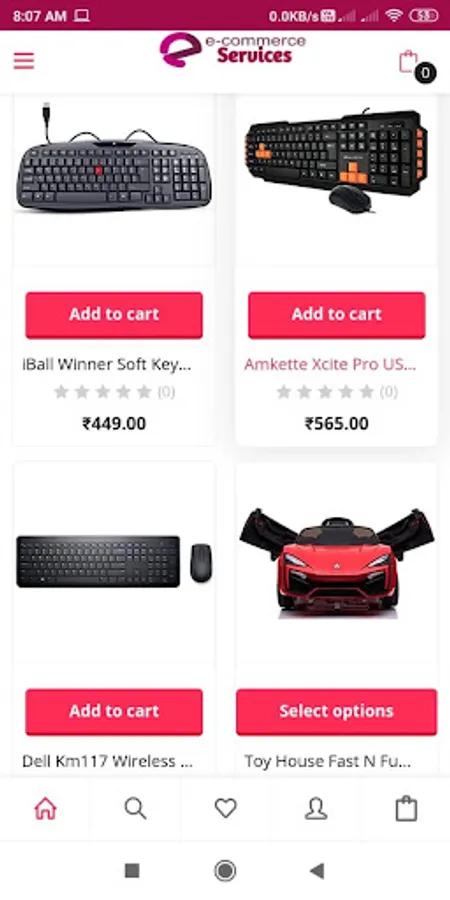Tap Android recent apps square button
450x900 pixels.
click(x=132, y=871)
